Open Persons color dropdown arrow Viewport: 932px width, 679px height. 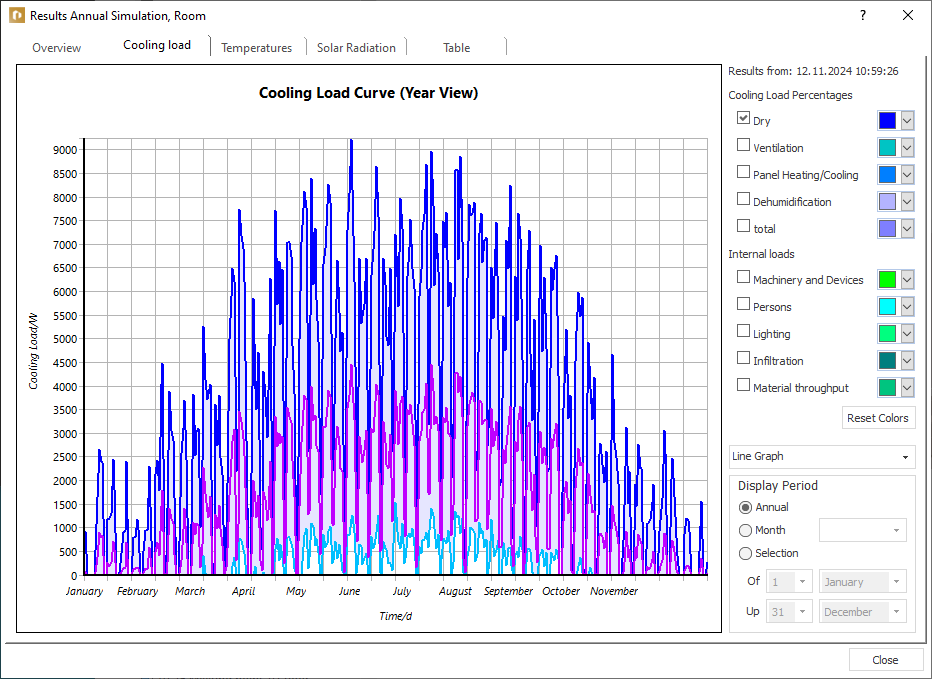tap(907, 306)
